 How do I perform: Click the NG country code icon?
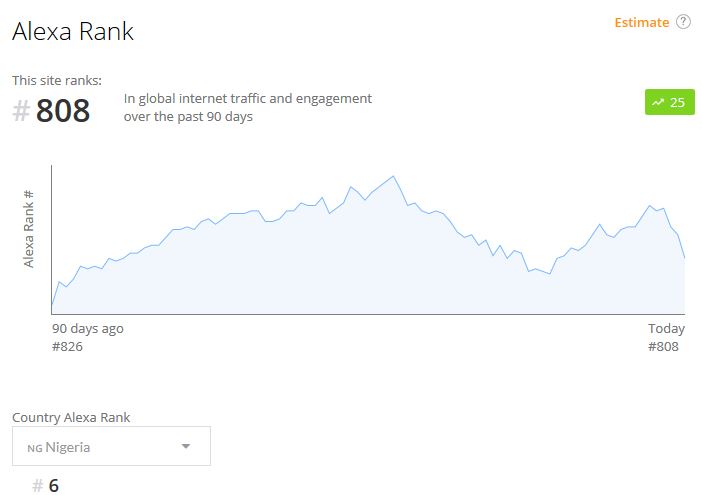(33, 448)
